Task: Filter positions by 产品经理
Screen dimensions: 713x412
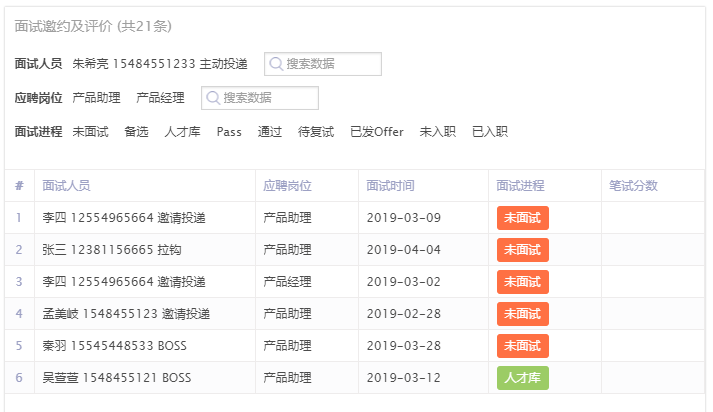Action: (161, 98)
